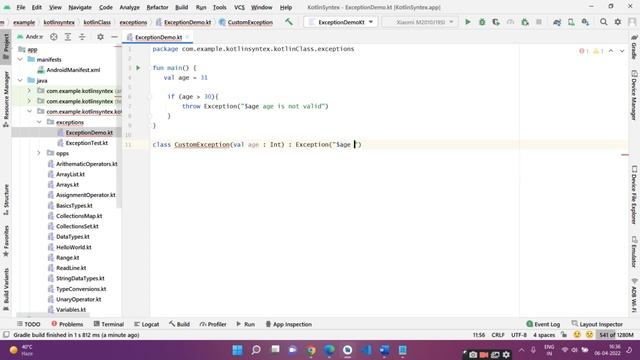The image size is (640, 360).
Task: Open Emulator side panel
Action: (x=634, y=252)
